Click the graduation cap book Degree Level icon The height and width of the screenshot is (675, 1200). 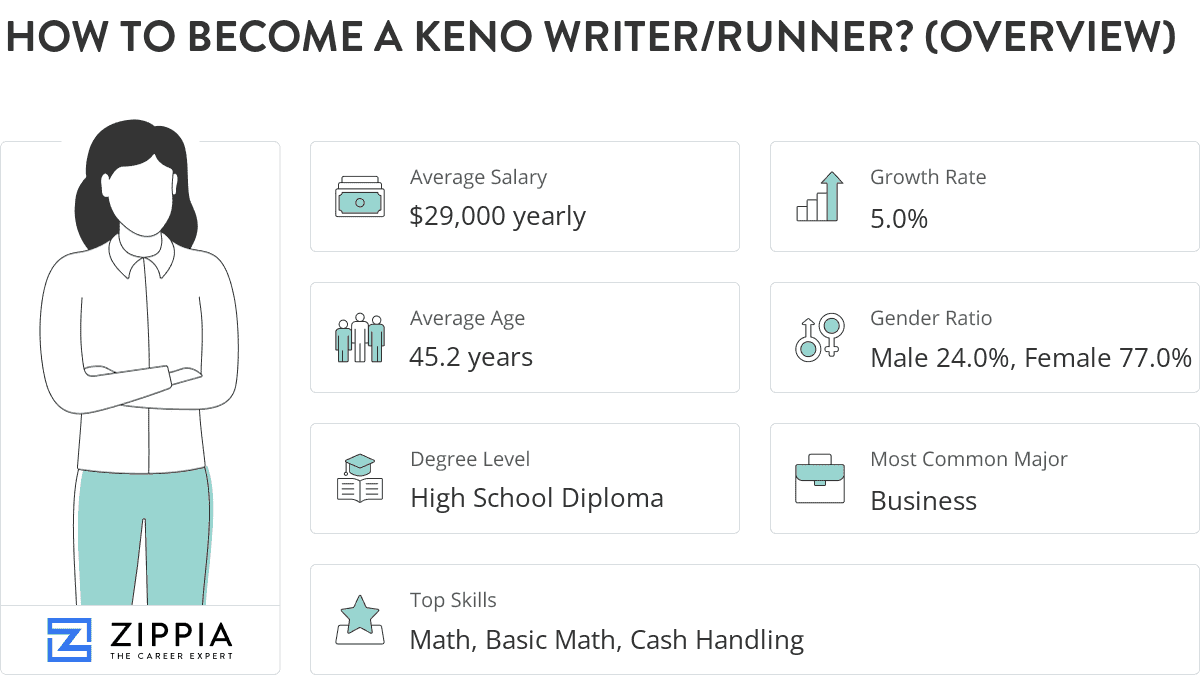(x=359, y=478)
